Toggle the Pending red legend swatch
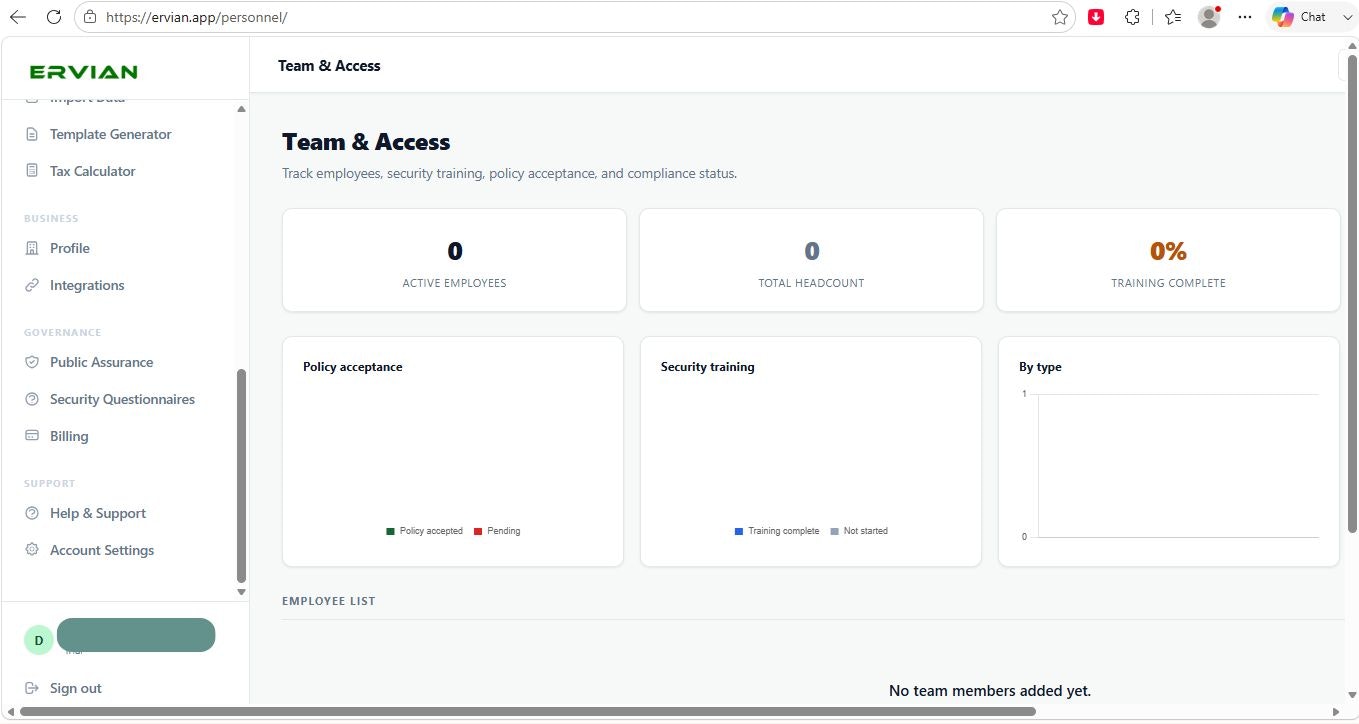1359x724 pixels. tap(478, 531)
